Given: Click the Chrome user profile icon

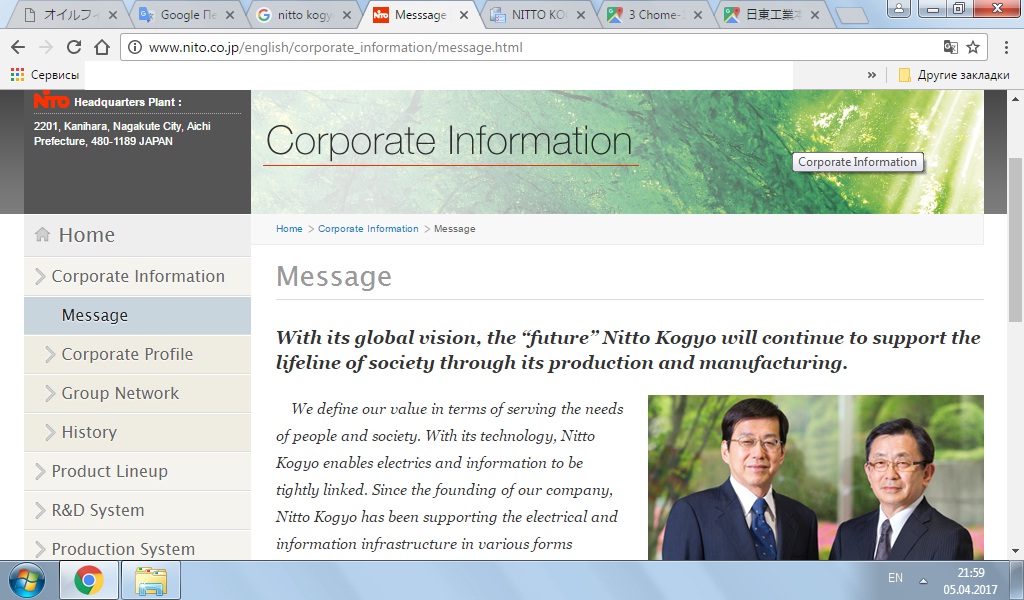Looking at the screenshot, I should coord(899,8).
